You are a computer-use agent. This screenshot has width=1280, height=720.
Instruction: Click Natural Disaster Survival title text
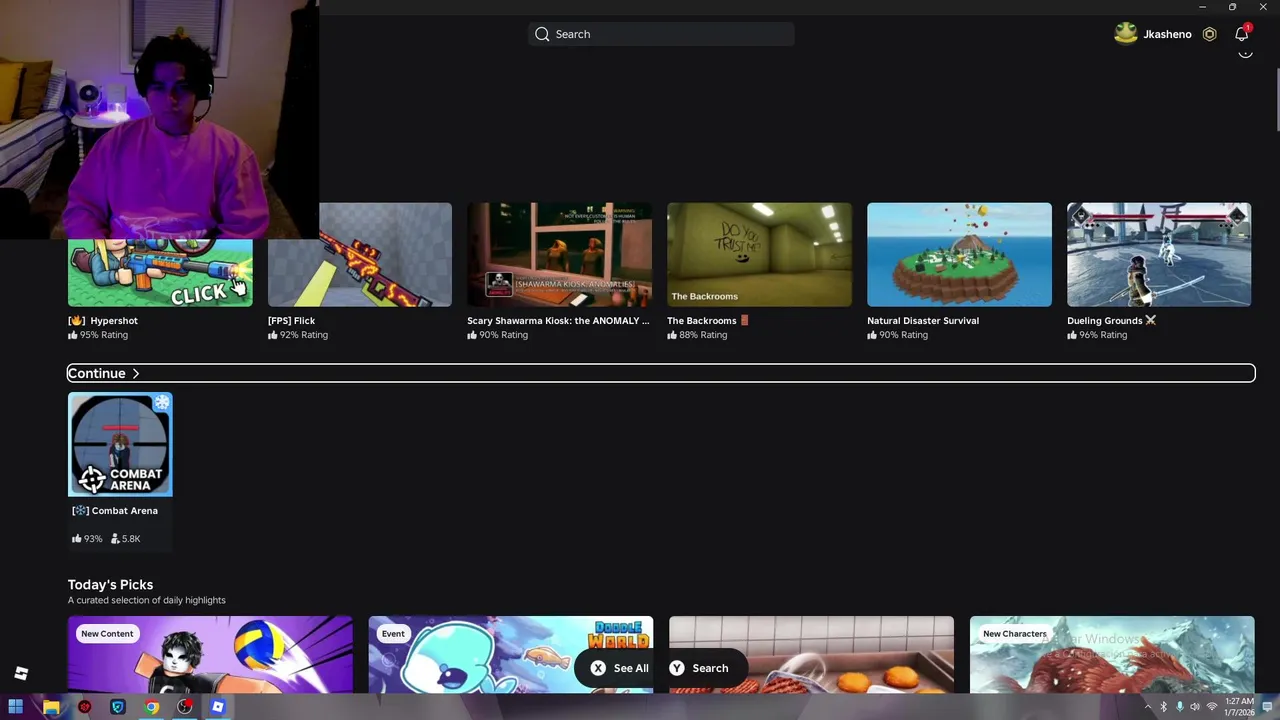coord(923,321)
